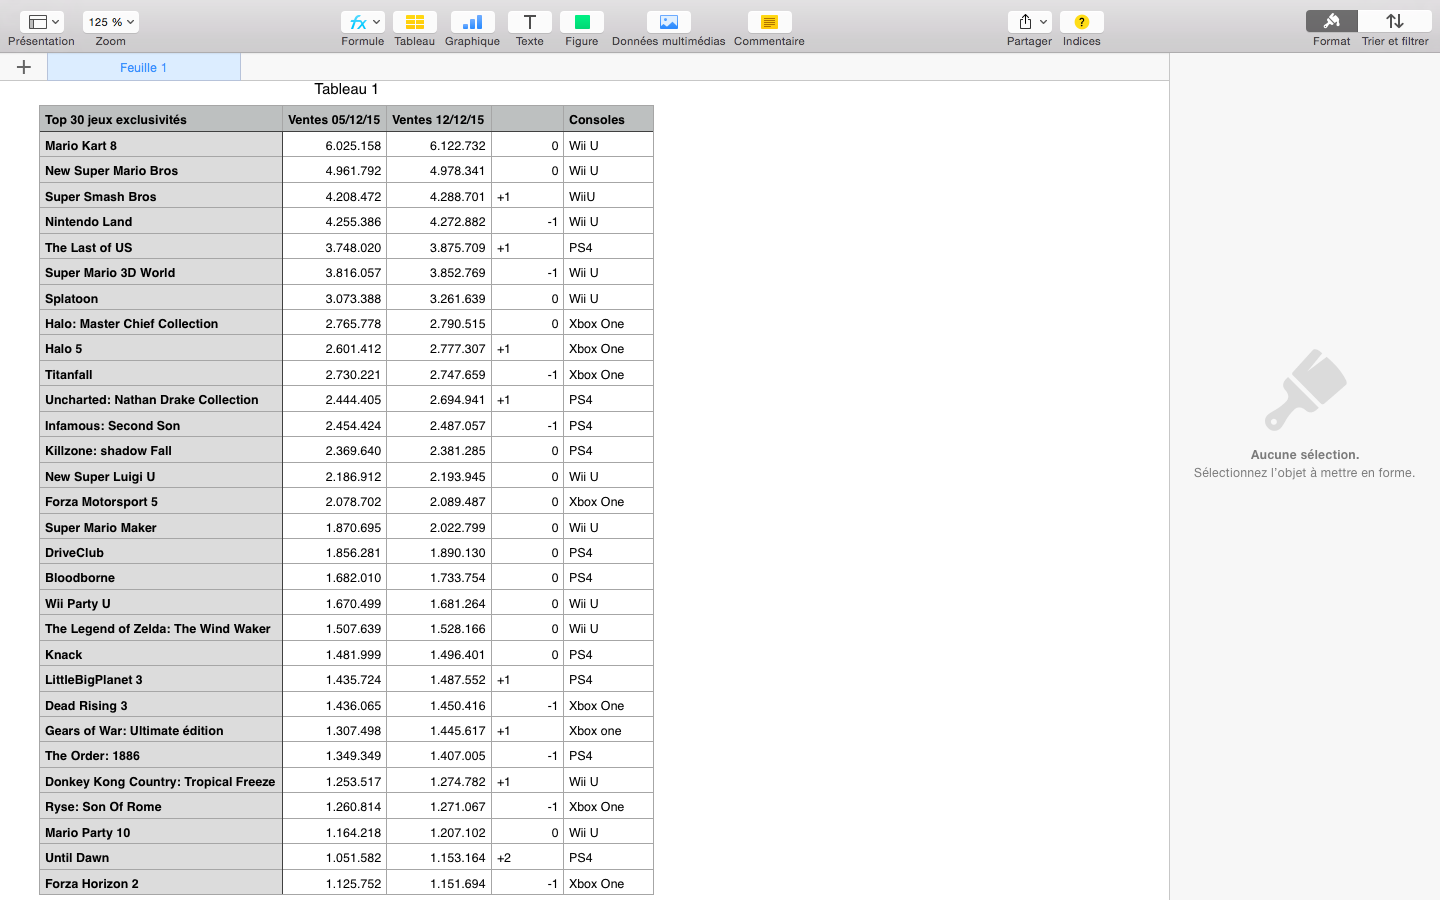Select Uncharted: Nathan Drake Collection cell

click(x=161, y=399)
